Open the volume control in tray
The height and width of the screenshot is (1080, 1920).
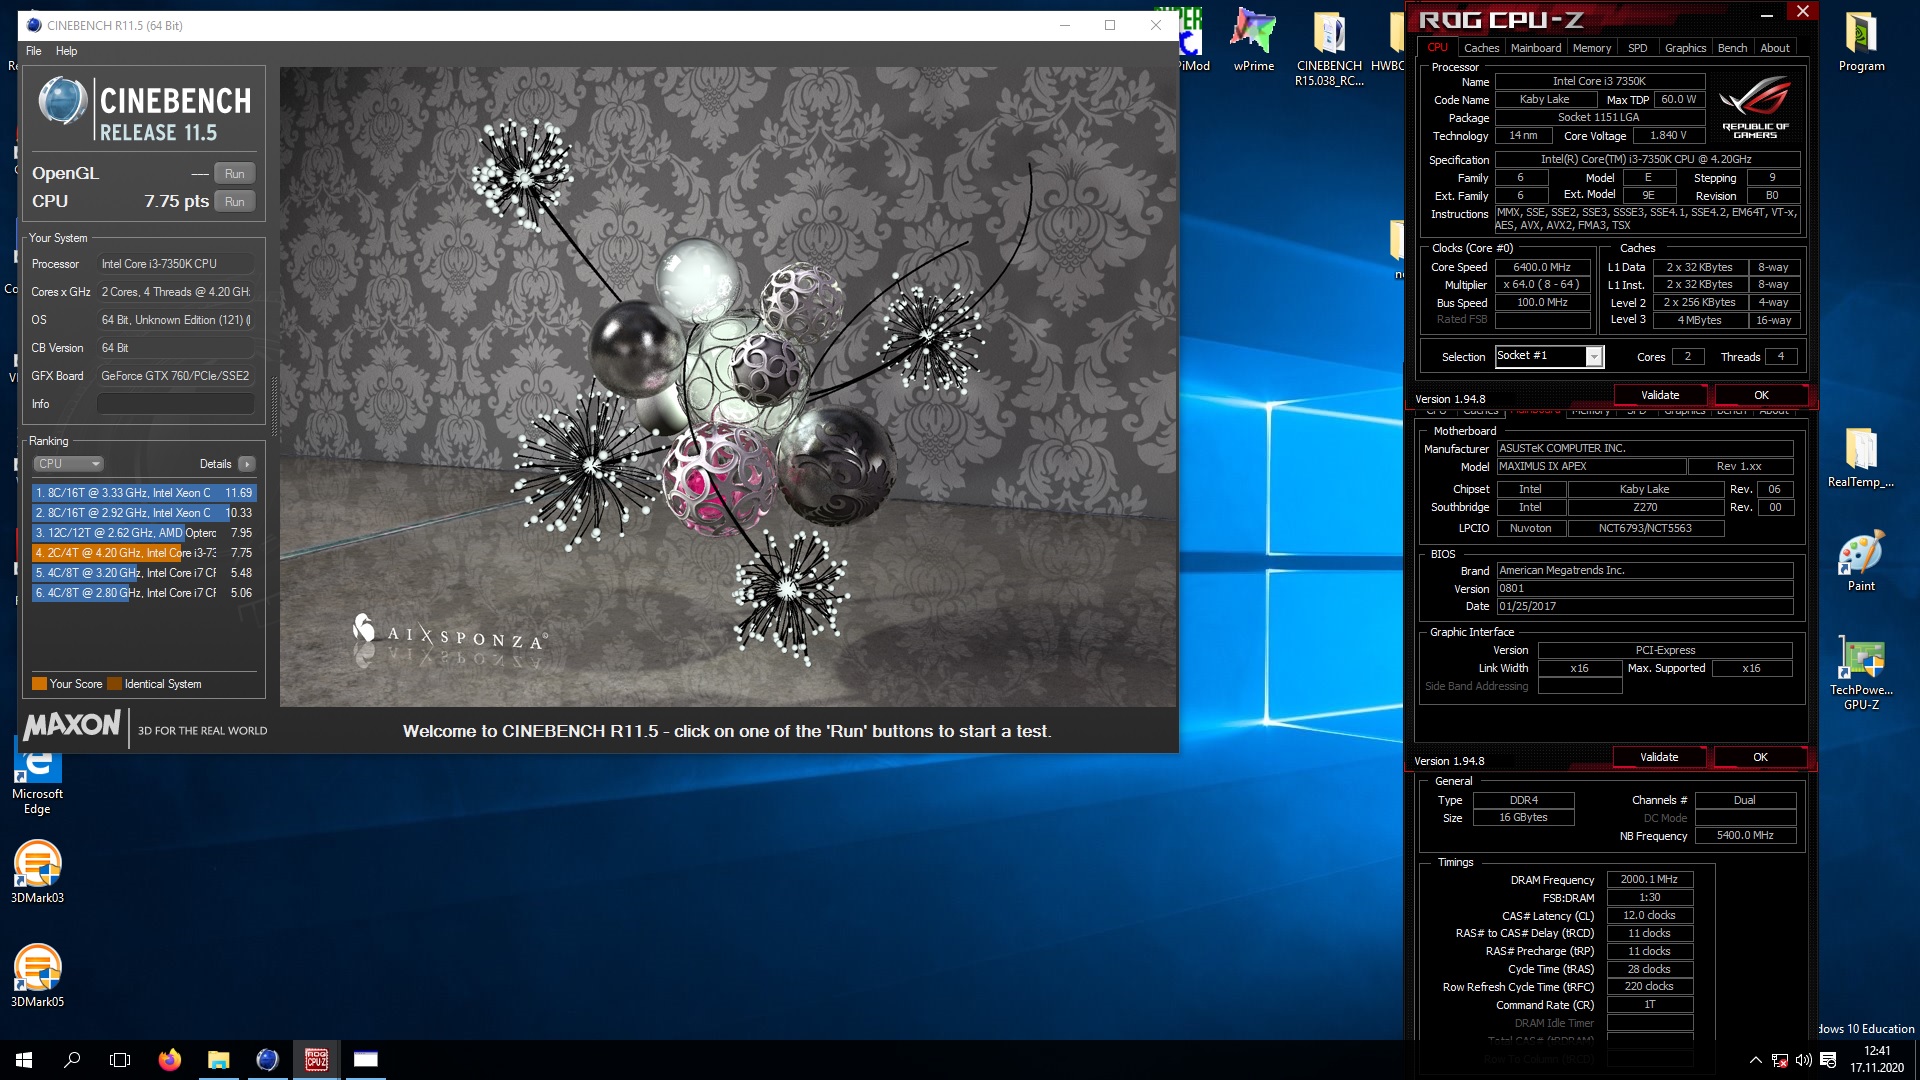[1803, 1060]
